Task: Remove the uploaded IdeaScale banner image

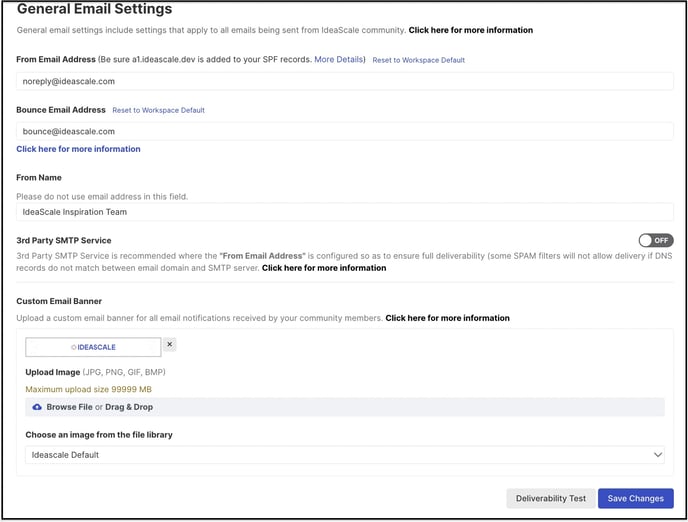Action: coord(170,345)
